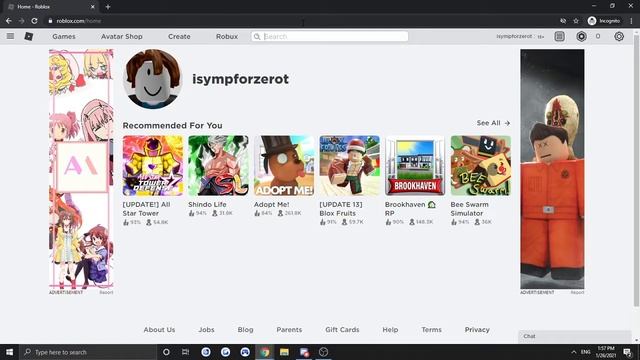Screen dimensions: 640x360
Task: Click the Roblox search field
Action: click(330, 36)
